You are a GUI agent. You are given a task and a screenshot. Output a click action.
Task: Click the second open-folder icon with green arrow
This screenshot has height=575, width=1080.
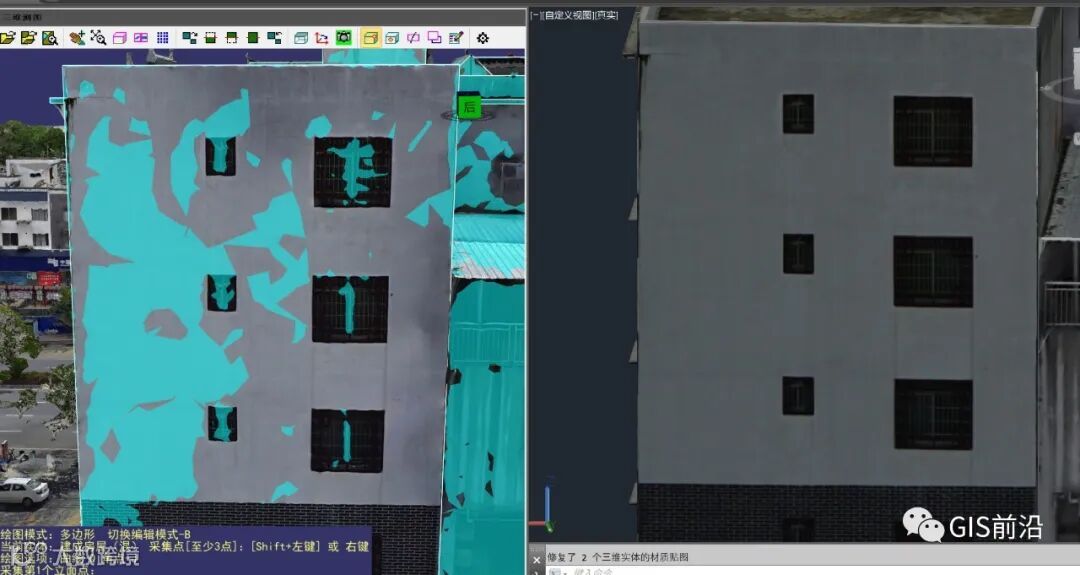click(28, 38)
